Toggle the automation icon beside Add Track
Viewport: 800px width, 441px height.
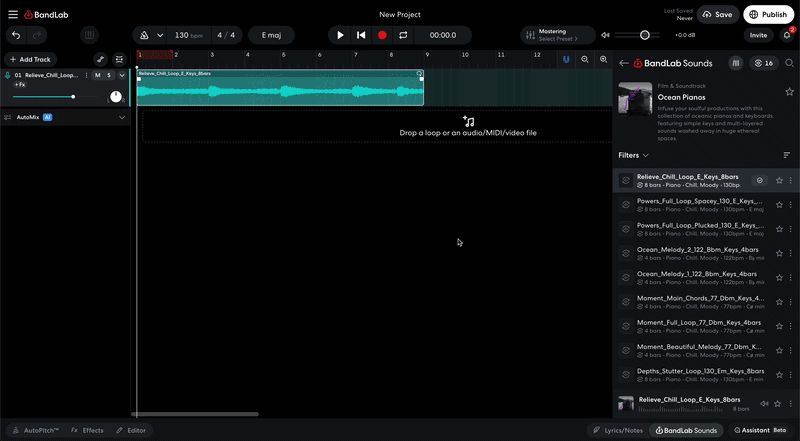coord(101,60)
